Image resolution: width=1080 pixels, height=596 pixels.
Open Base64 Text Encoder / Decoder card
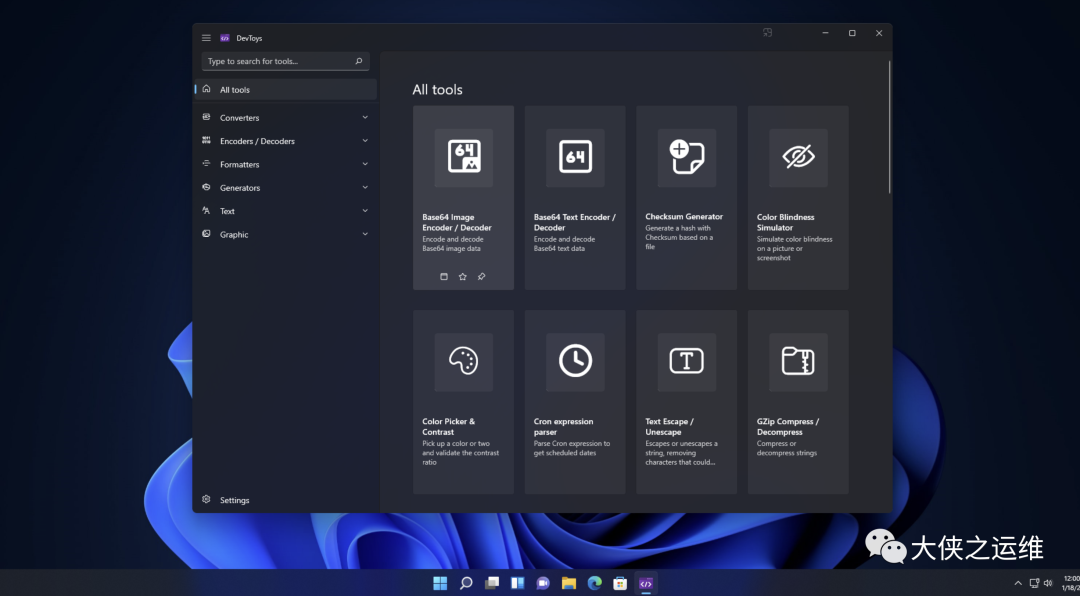pyautogui.click(x=575, y=198)
